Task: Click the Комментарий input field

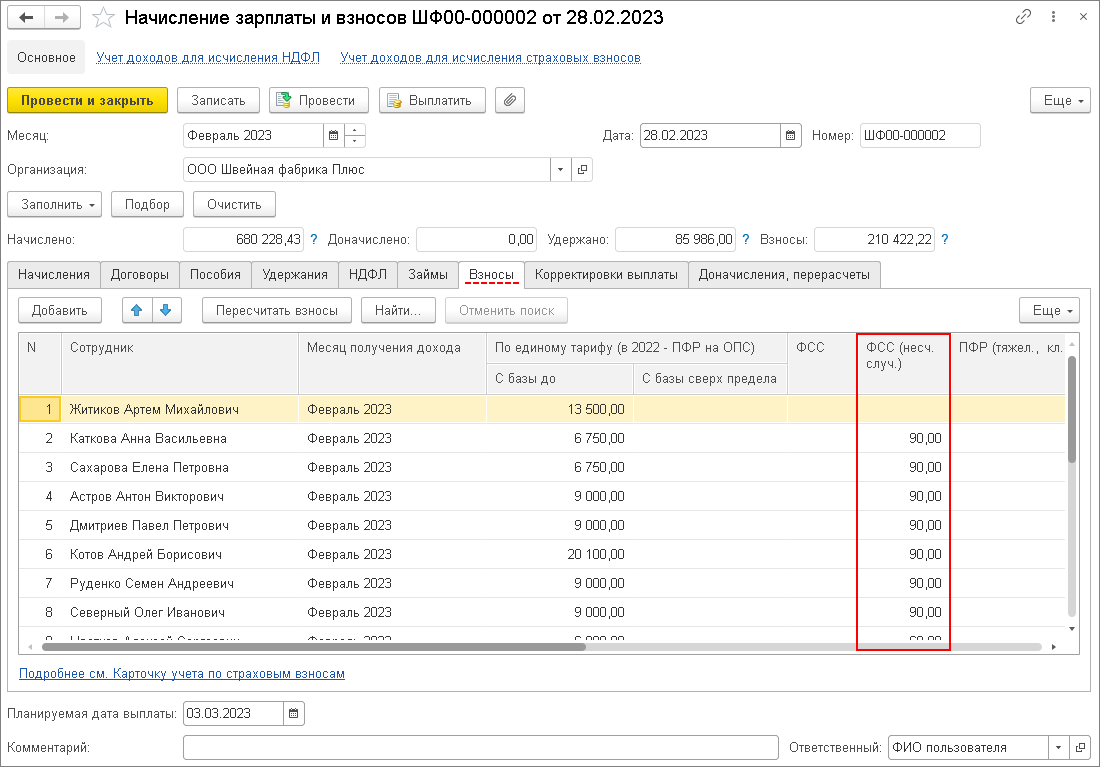Action: point(481,748)
